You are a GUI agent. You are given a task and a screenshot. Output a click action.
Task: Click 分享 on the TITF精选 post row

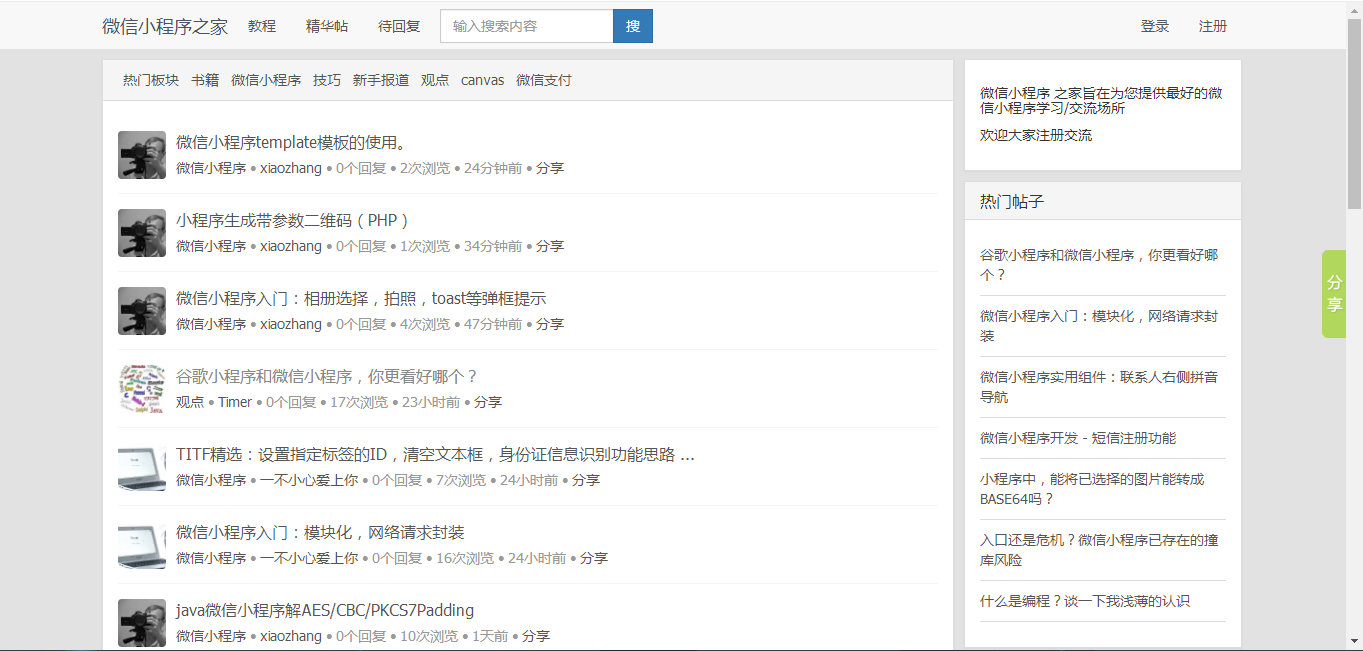586,480
